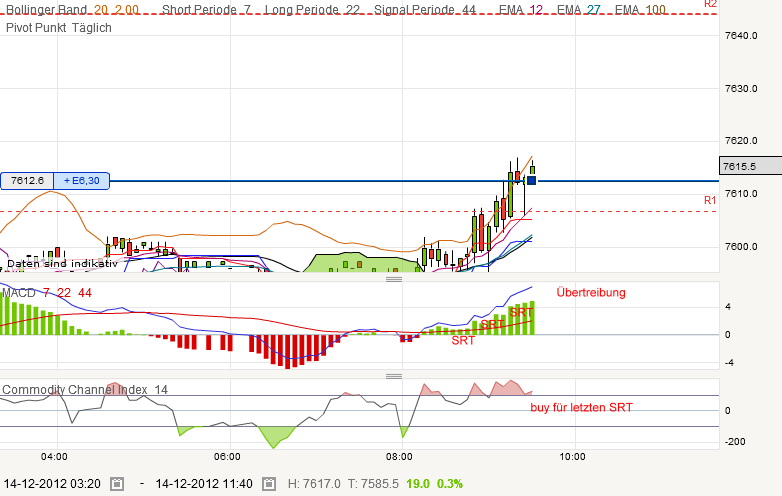Click the Pivot Punkt Täglich label
This screenshot has height=496, width=782.
tap(58, 28)
